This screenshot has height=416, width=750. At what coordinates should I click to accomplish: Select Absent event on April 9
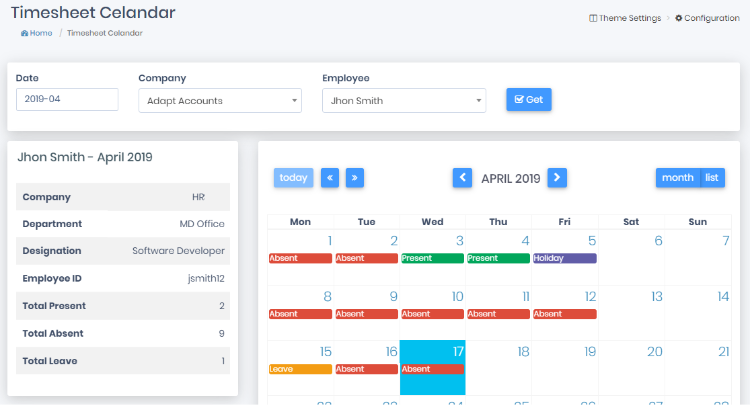coord(367,314)
